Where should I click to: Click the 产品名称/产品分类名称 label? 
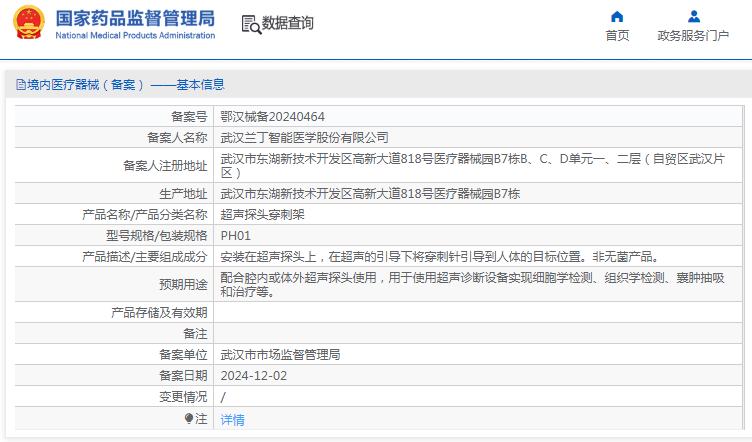pos(144,215)
